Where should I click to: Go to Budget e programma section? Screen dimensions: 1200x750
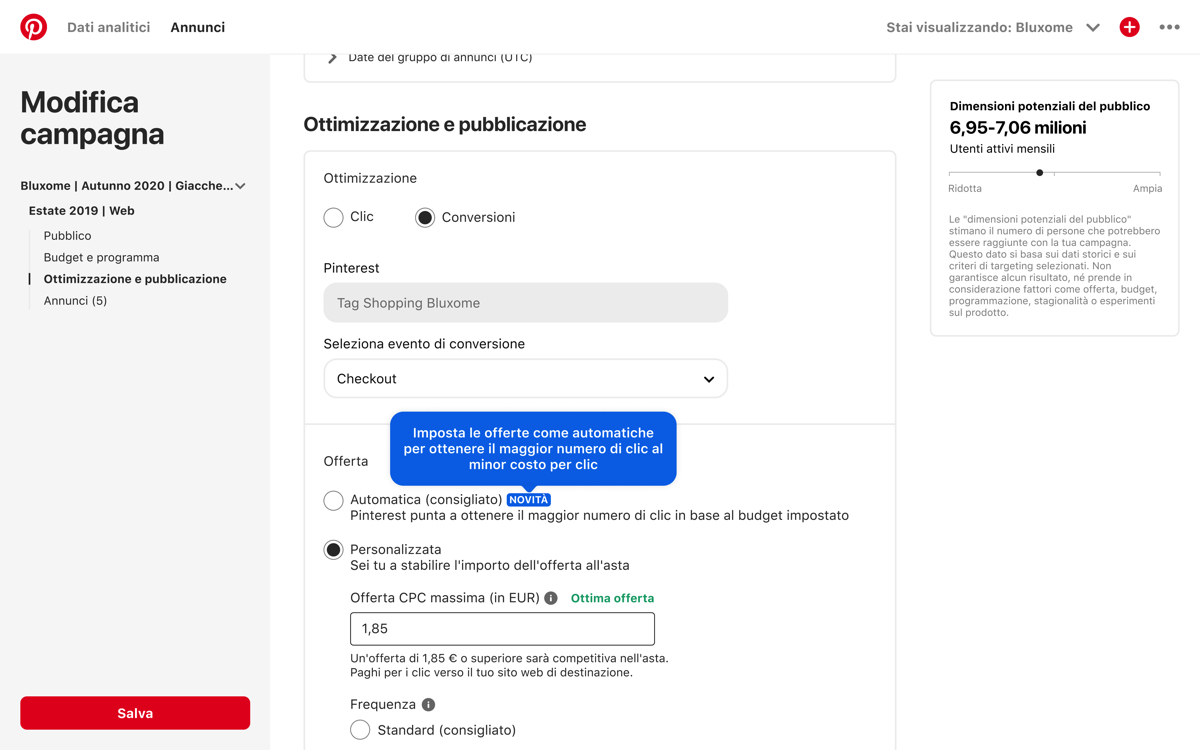[101, 257]
